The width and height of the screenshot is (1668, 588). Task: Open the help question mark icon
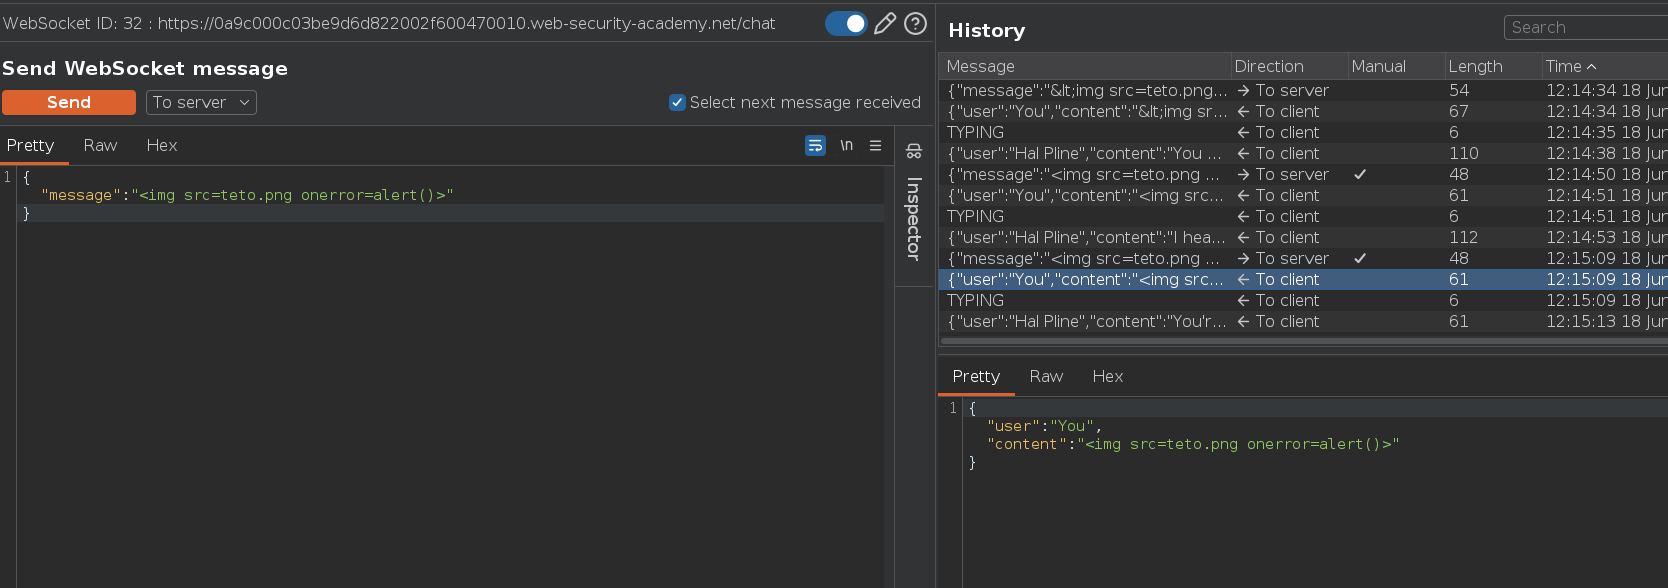pyautogui.click(x=915, y=23)
